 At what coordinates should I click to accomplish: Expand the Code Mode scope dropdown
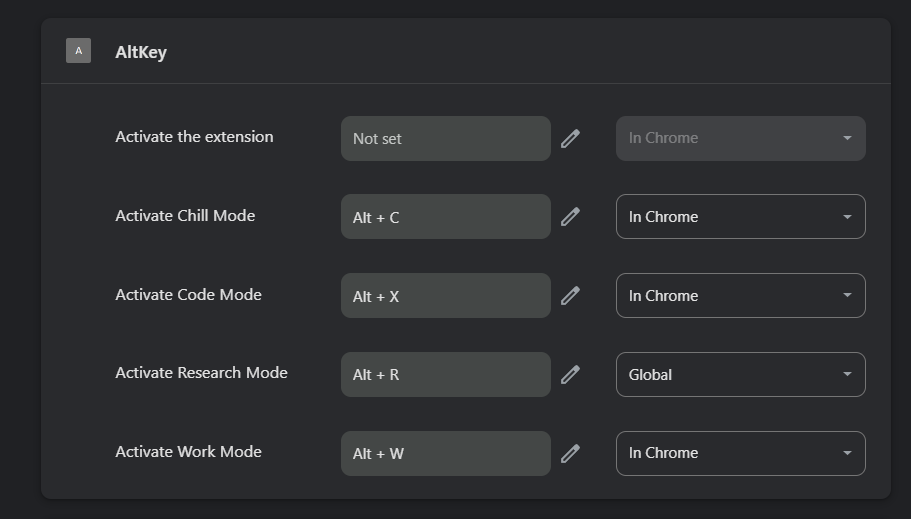(740, 296)
